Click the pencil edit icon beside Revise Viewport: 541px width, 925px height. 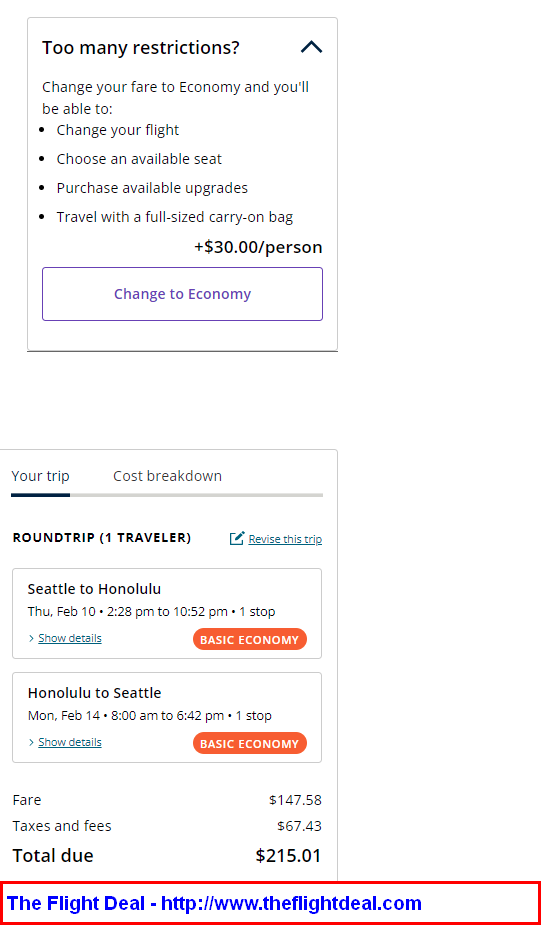[237, 538]
